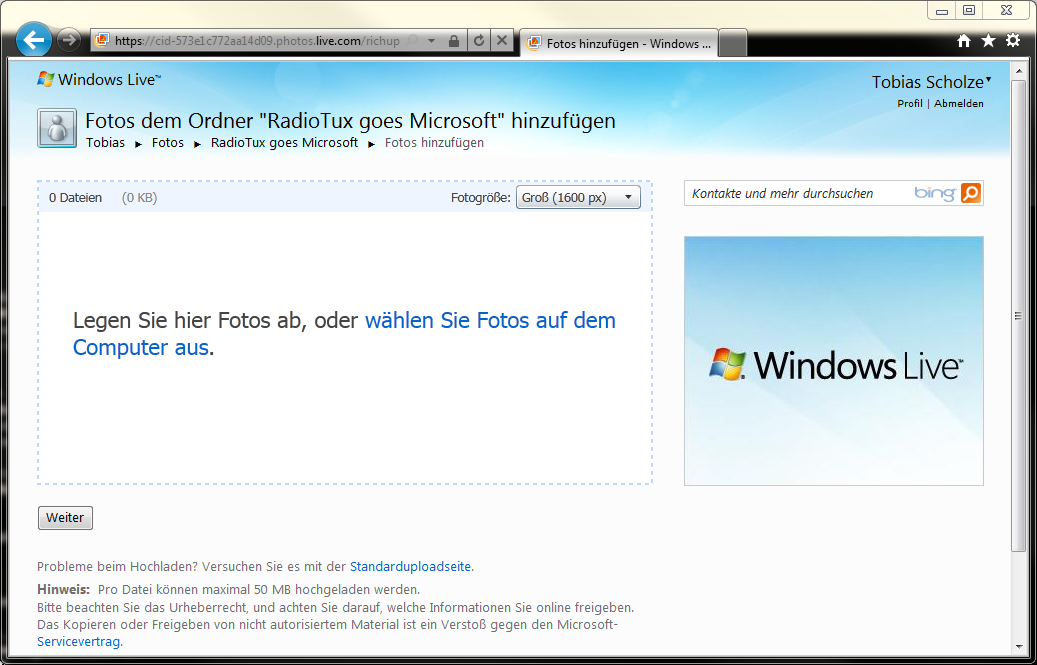This screenshot has height=665, width=1037.
Task: Open 'RadioTux goes Microsoft' breadcrumb link
Action: click(x=284, y=143)
